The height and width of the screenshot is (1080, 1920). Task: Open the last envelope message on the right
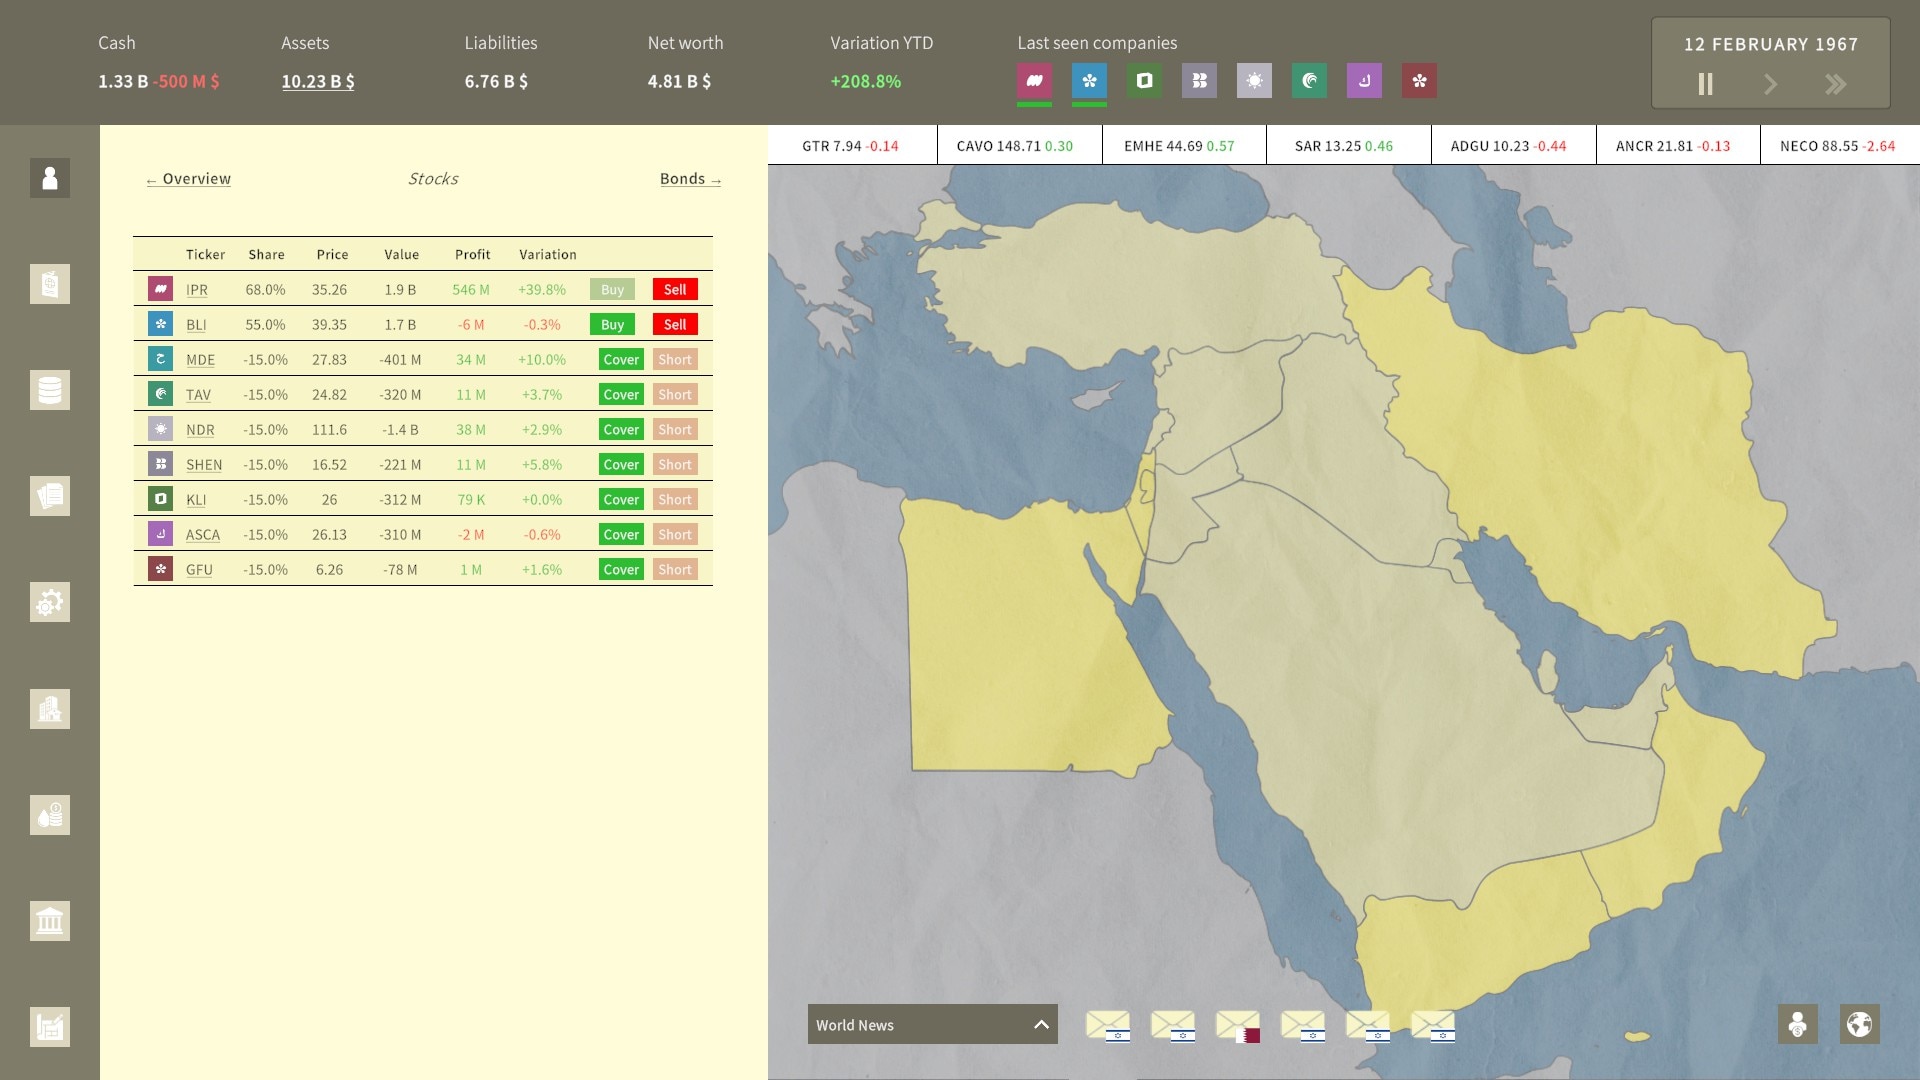point(1433,1025)
